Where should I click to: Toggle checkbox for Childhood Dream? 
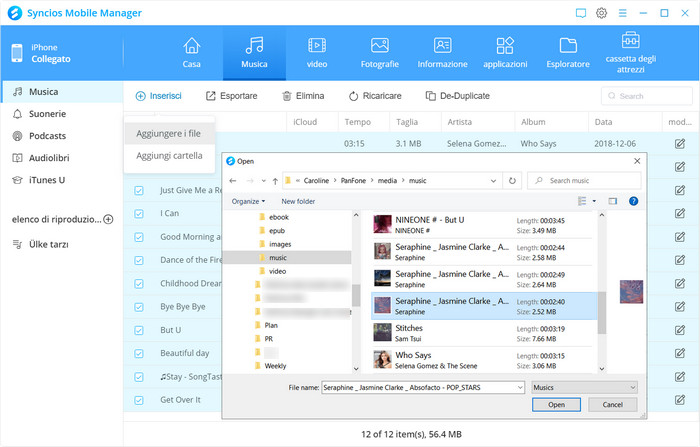click(139, 284)
